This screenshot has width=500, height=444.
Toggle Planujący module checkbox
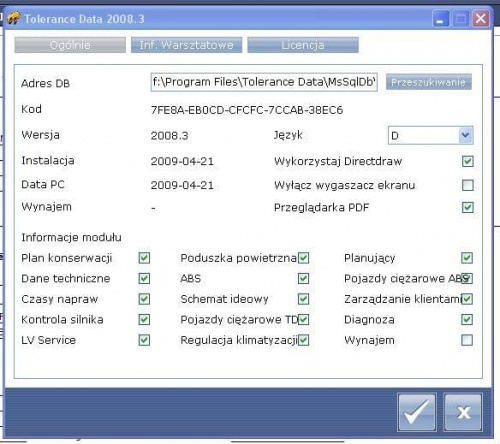click(x=467, y=258)
